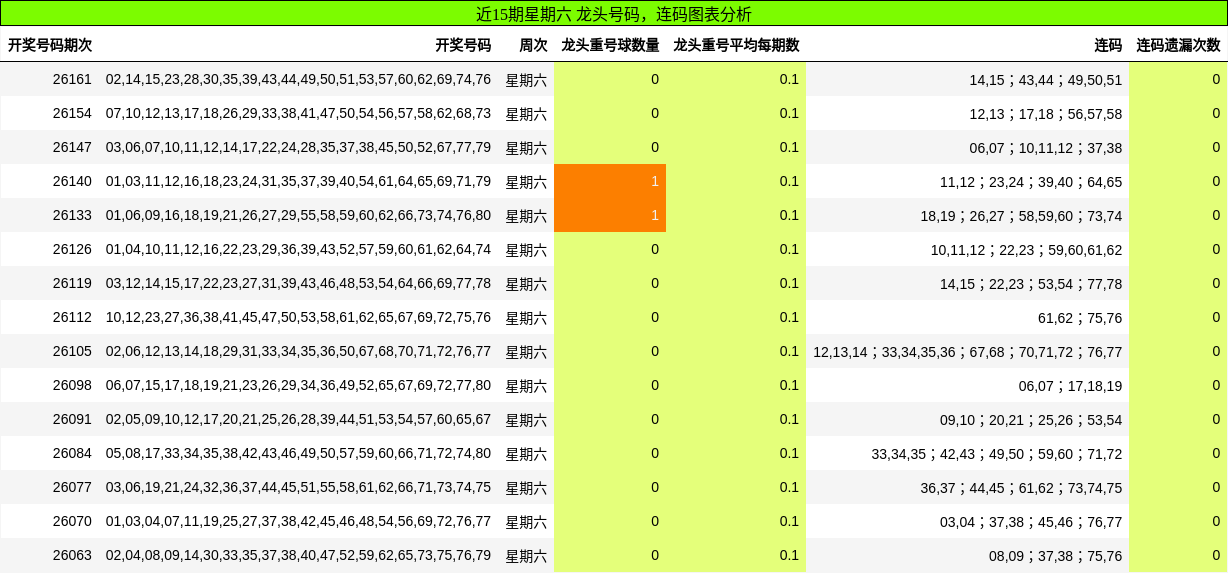Click drawn numbers starting 02,04,08,09,14
Screen dimensions: 1228x573
(299, 555)
